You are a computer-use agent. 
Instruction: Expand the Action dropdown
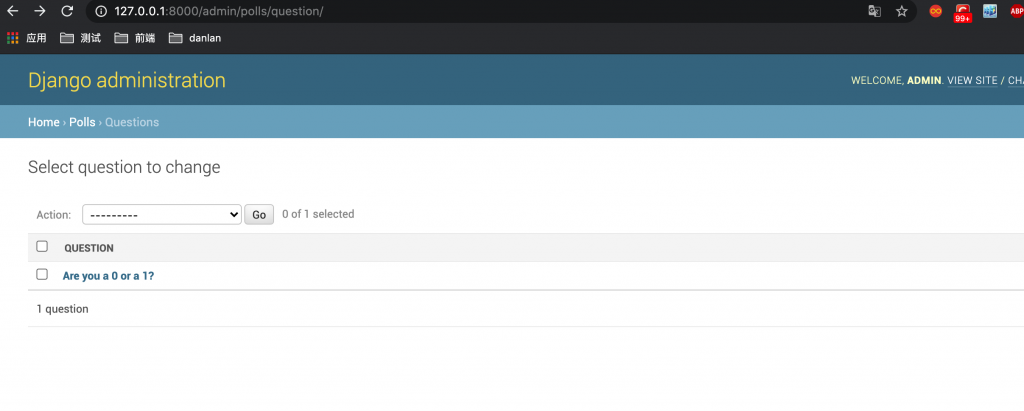click(x=161, y=214)
